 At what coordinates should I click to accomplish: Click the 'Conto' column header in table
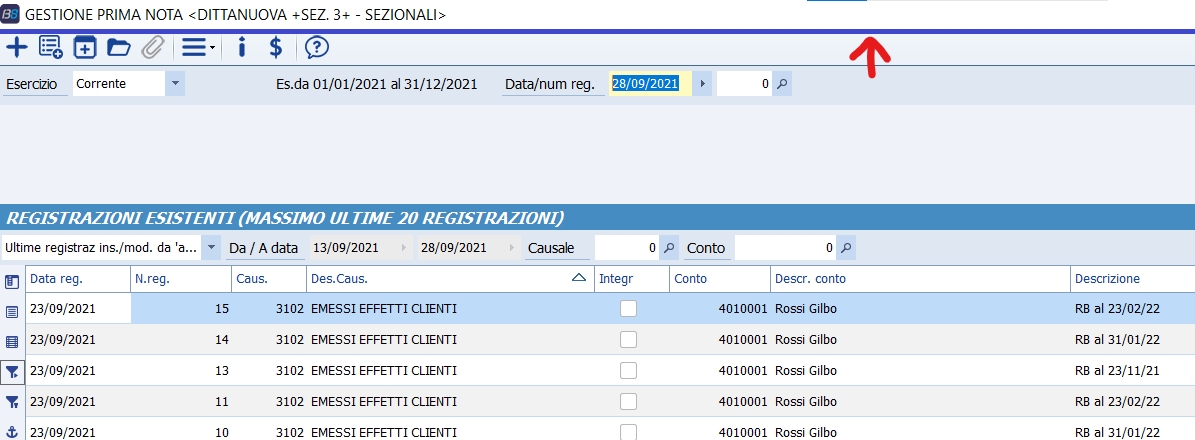720,279
